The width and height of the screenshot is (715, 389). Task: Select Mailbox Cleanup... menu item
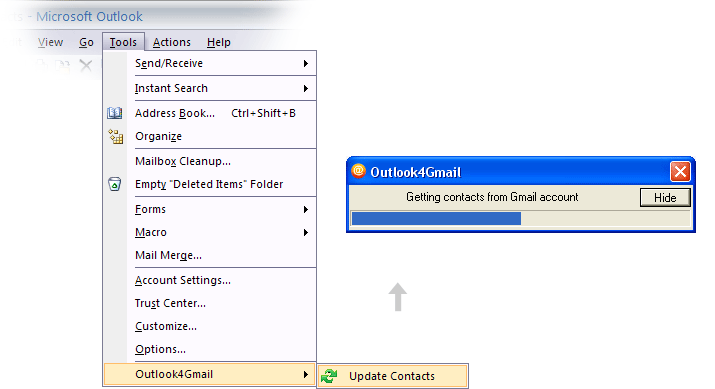210,161
